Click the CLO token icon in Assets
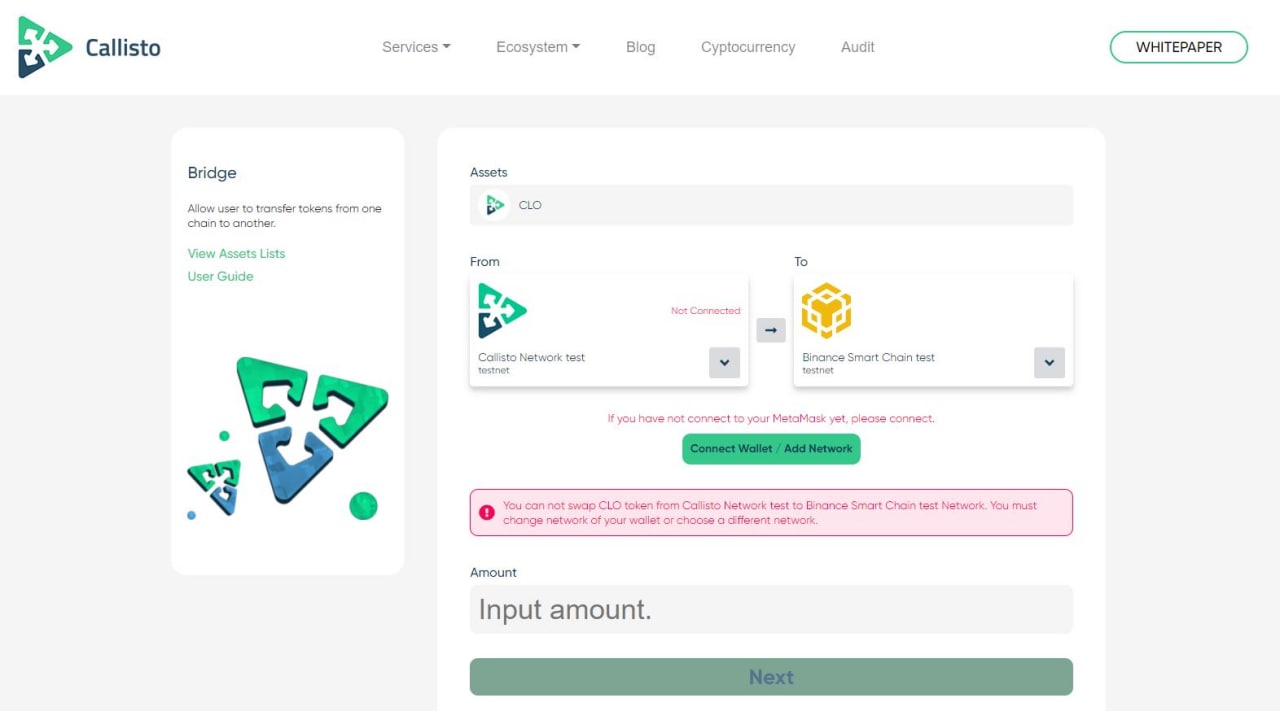Screen dimensions: 1280x711 point(495,205)
